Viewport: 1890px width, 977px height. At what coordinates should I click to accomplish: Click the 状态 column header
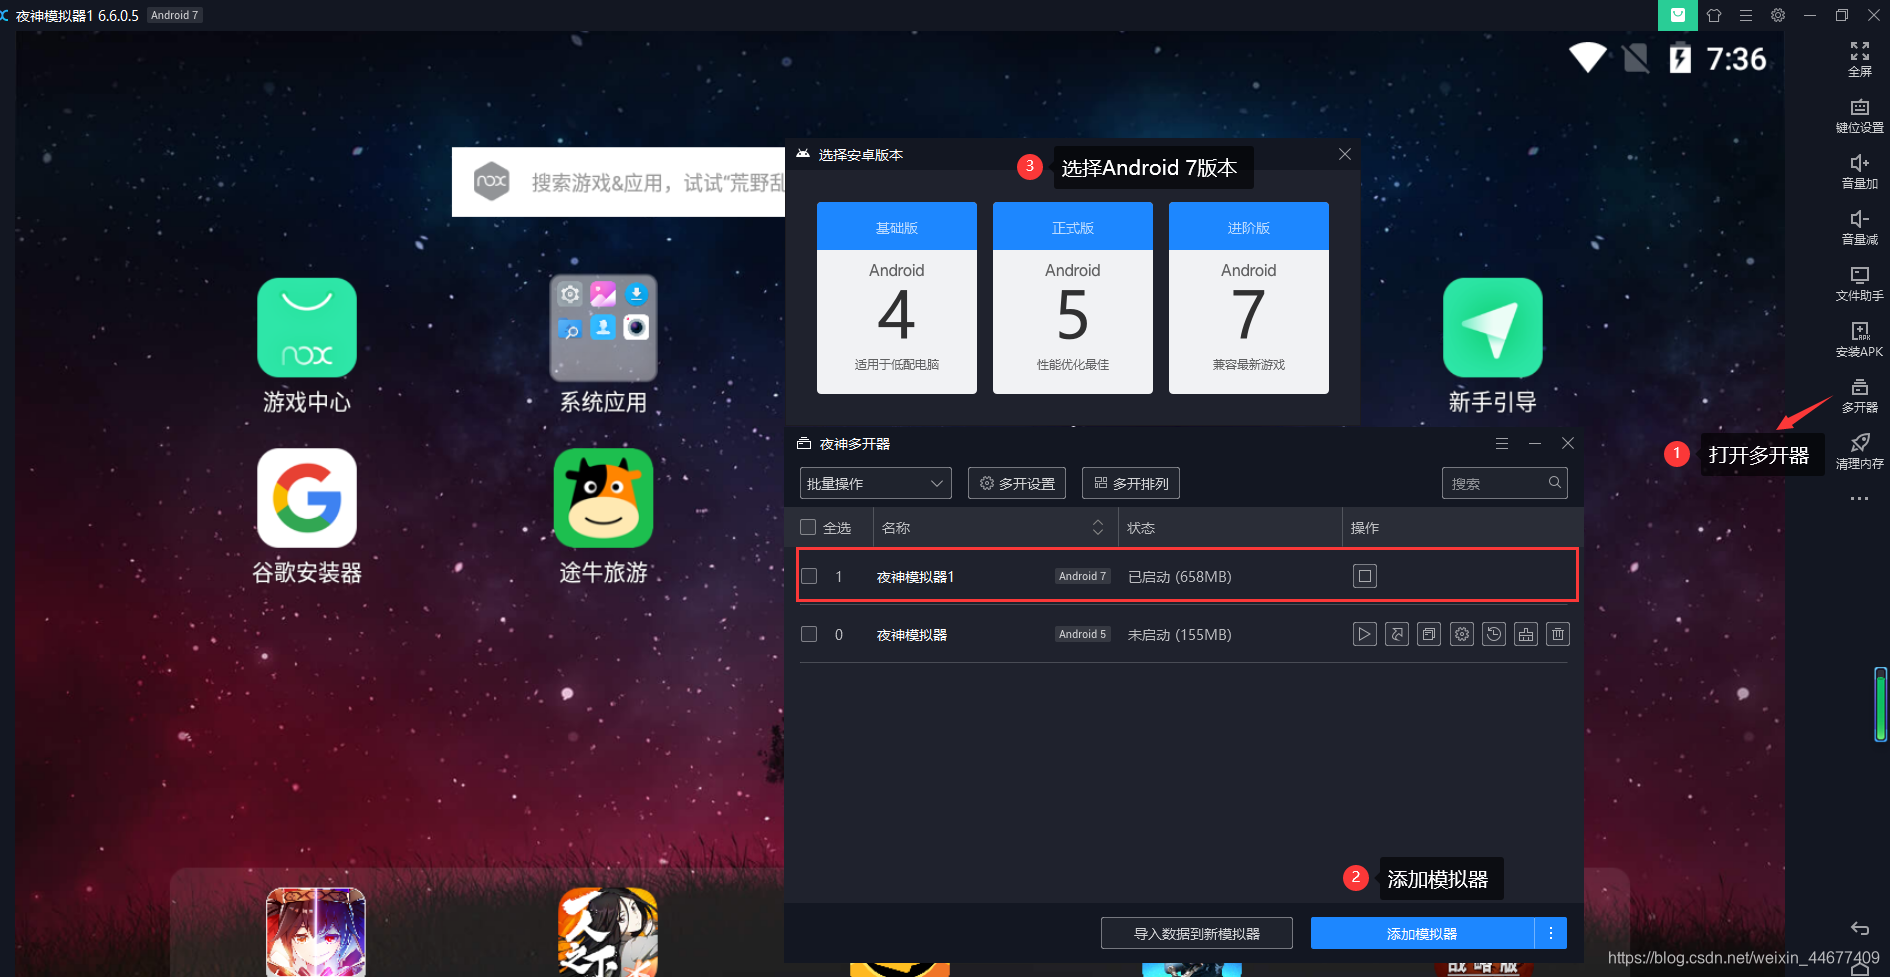point(1141,527)
